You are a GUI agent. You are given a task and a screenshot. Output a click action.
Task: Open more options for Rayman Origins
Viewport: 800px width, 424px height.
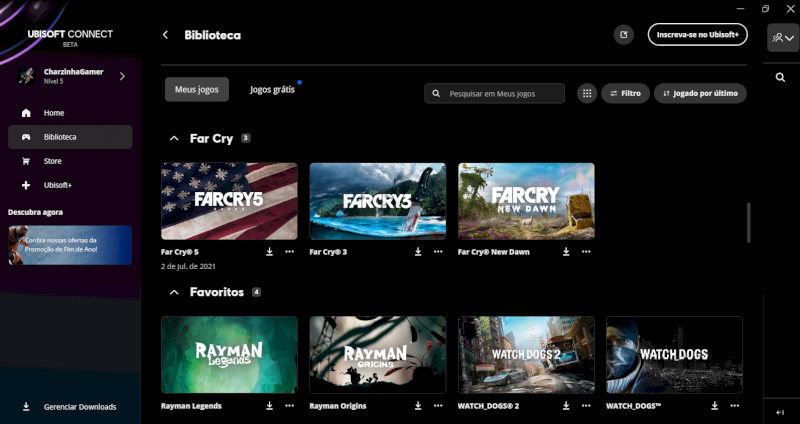tap(438, 406)
